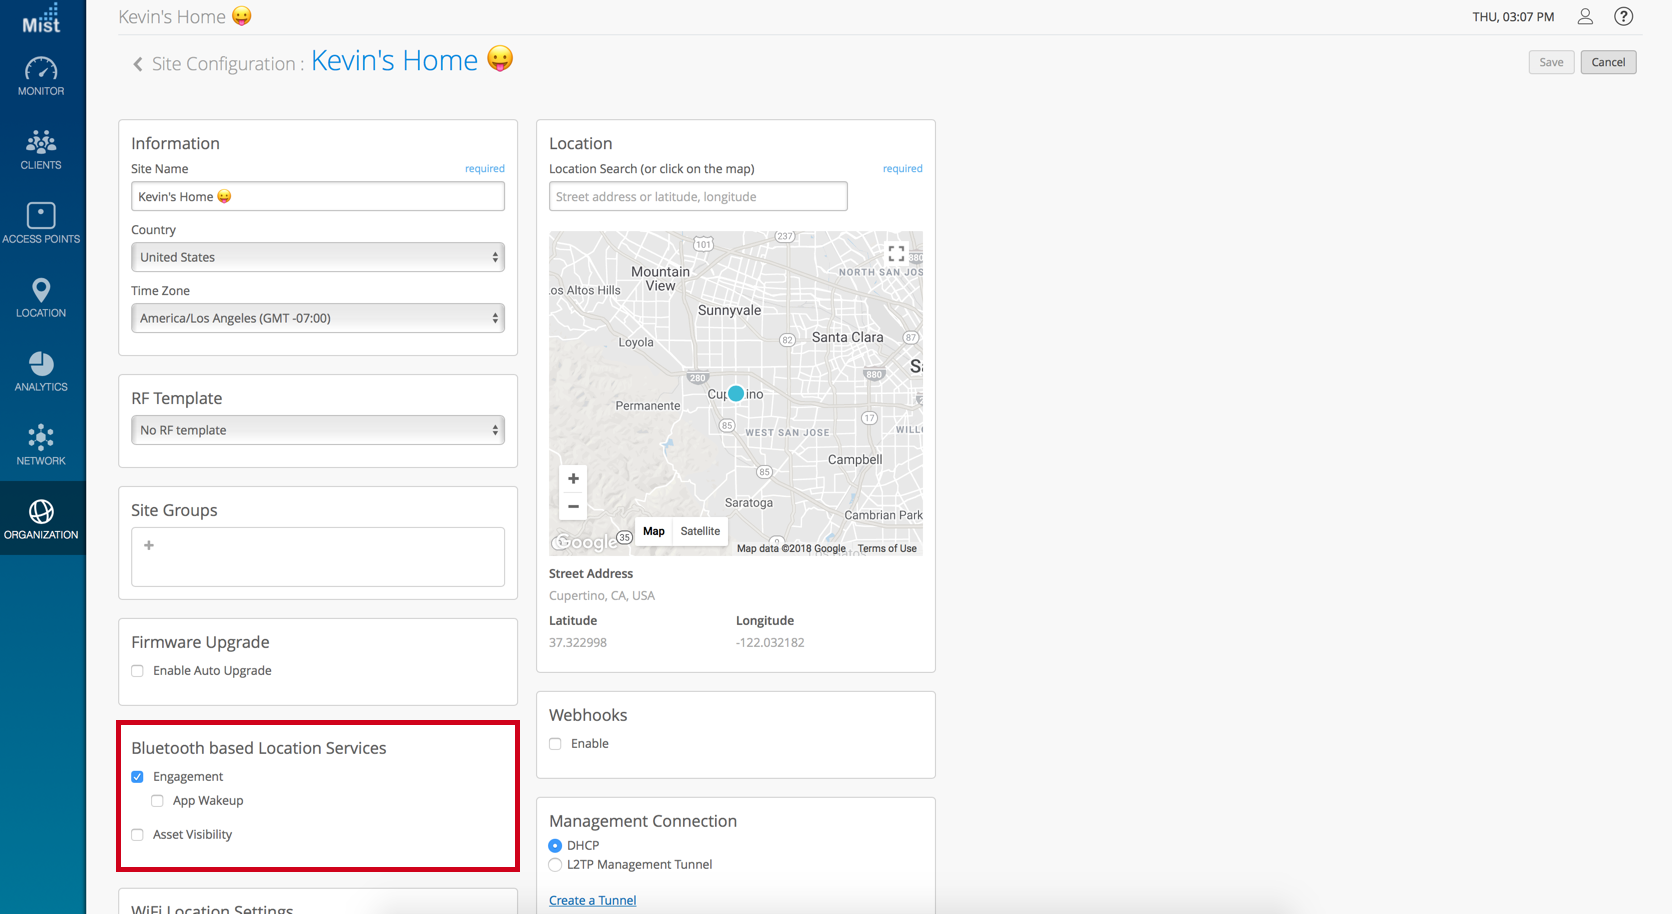Open Access Points from sidebar
This screenshot has height=914, width=1672.
pos(41,224)
